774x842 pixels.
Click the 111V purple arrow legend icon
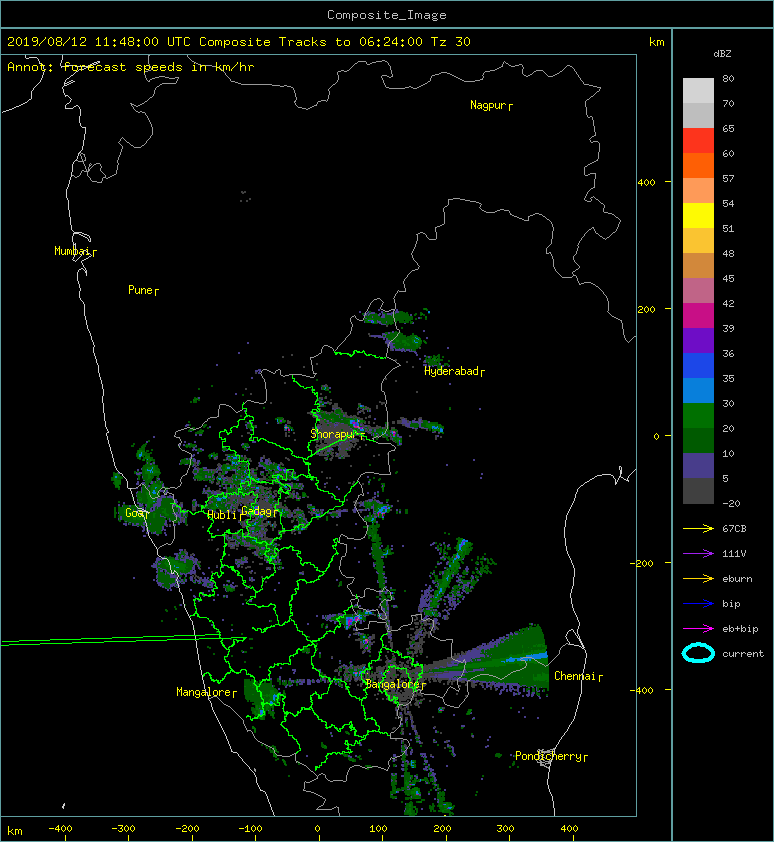coord(698,554)
